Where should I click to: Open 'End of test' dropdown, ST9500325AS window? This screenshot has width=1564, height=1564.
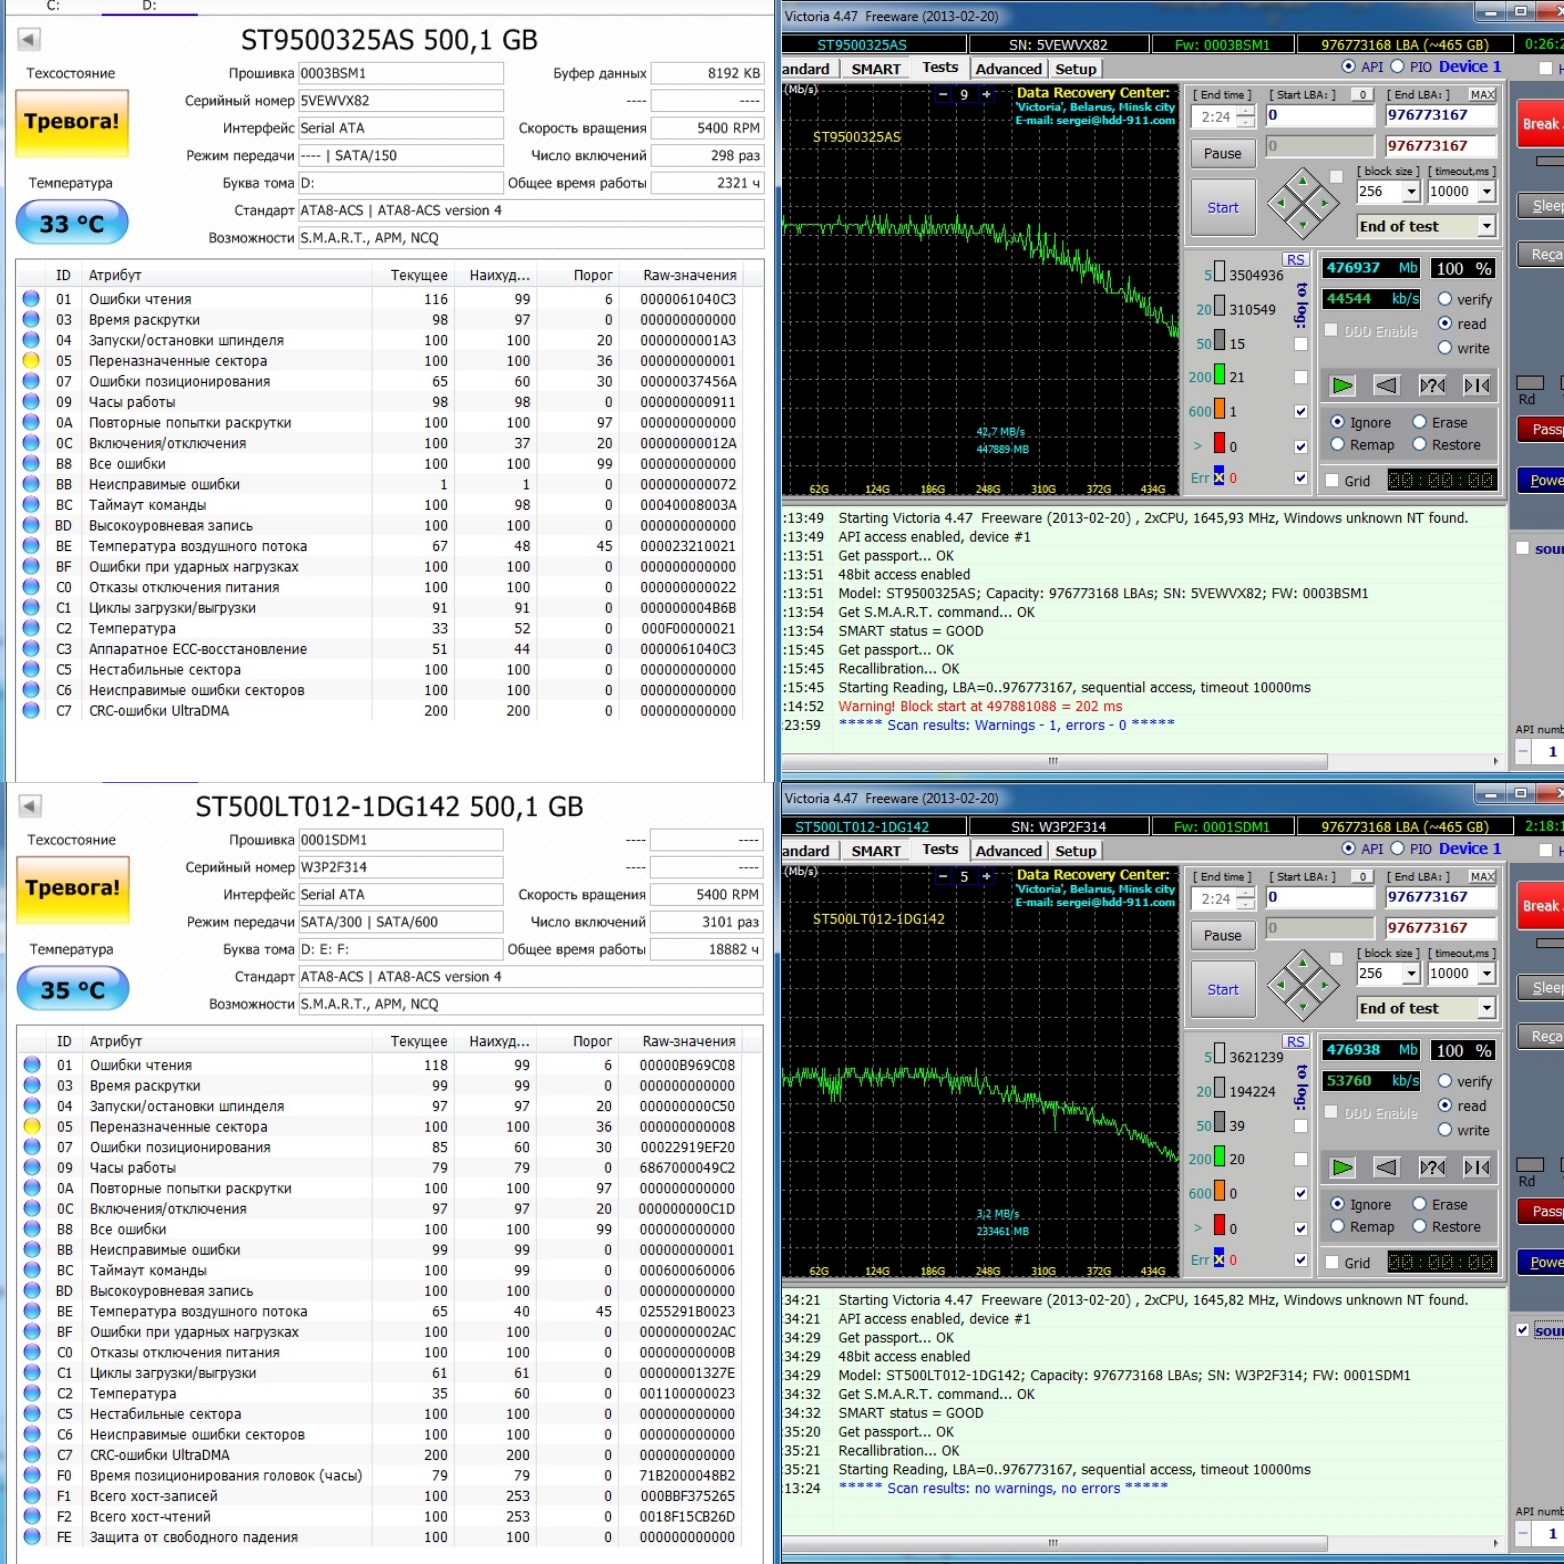pyautogui.click(x=1487, y=226)
